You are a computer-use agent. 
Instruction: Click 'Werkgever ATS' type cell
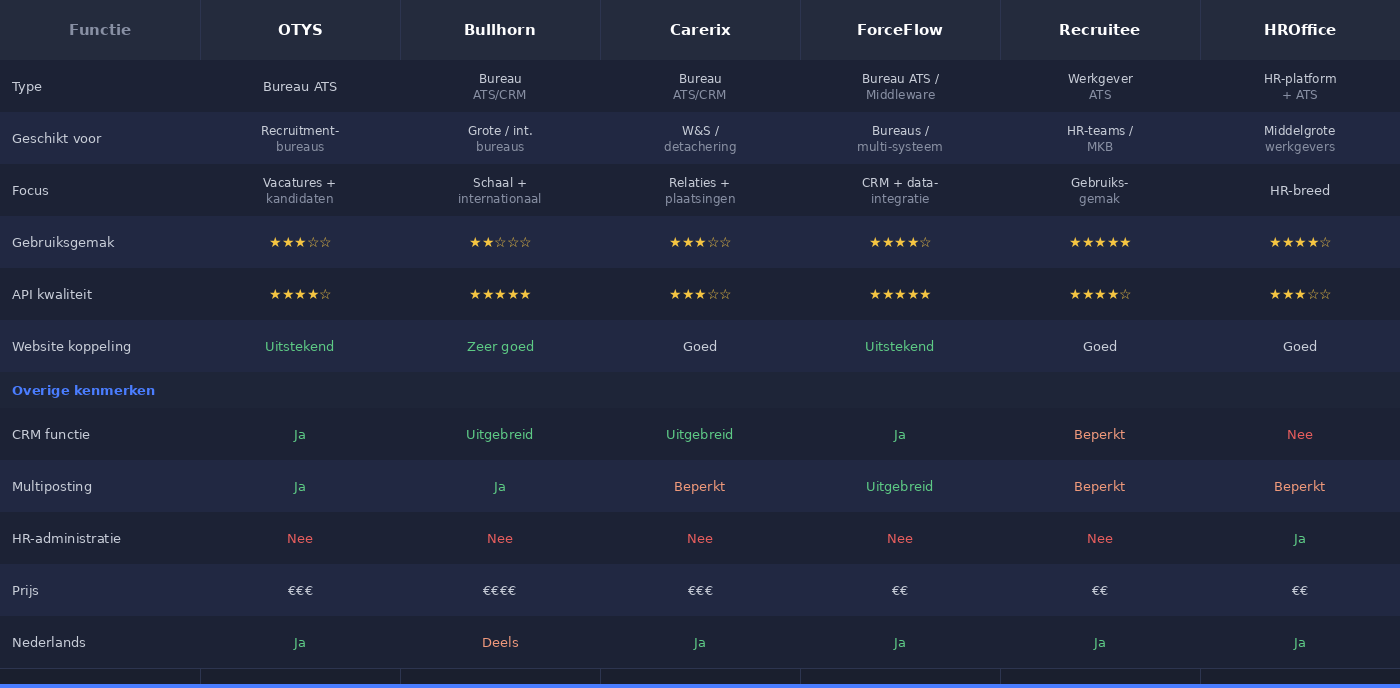1100,87
